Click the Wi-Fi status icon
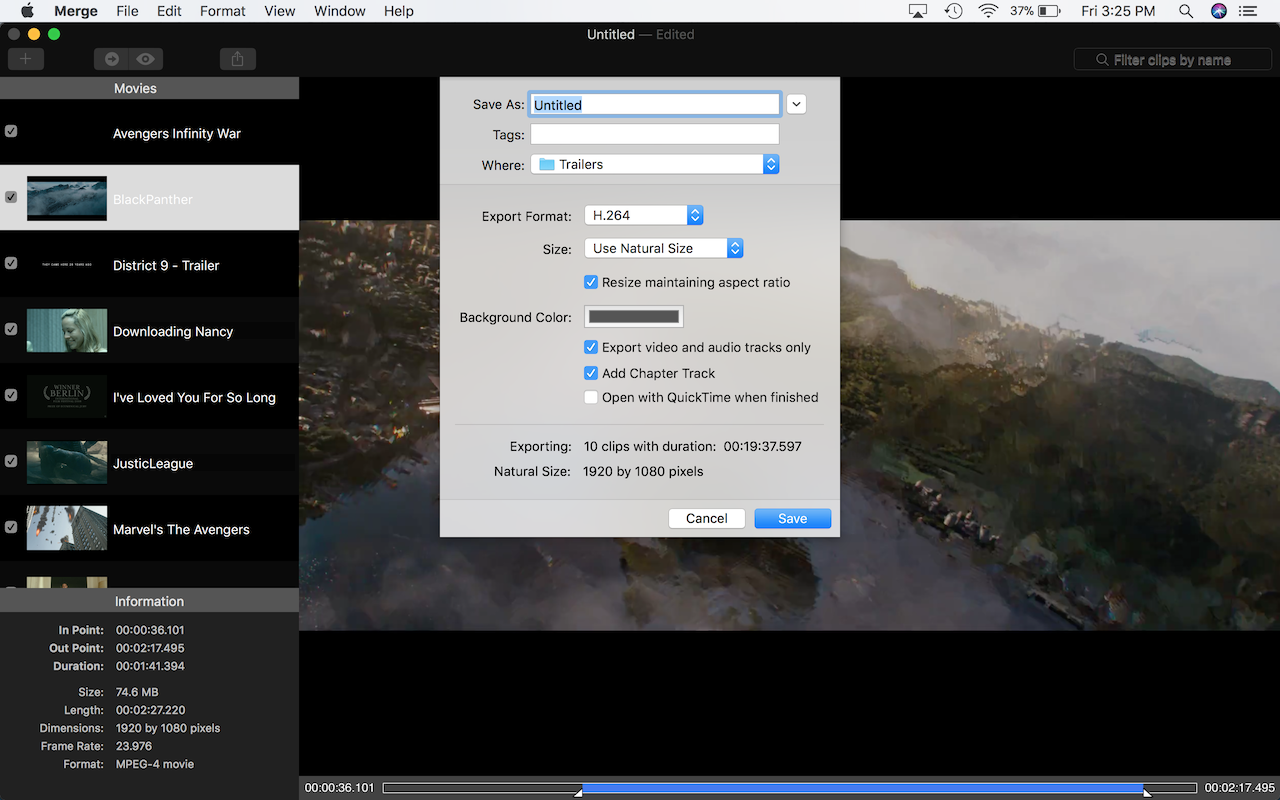1280x800 pixels. (988, 11)
